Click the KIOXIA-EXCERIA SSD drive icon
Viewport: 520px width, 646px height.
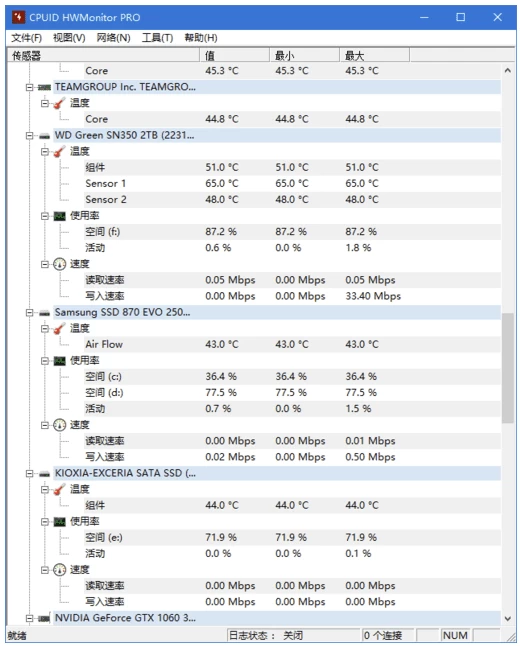point(44,474)
